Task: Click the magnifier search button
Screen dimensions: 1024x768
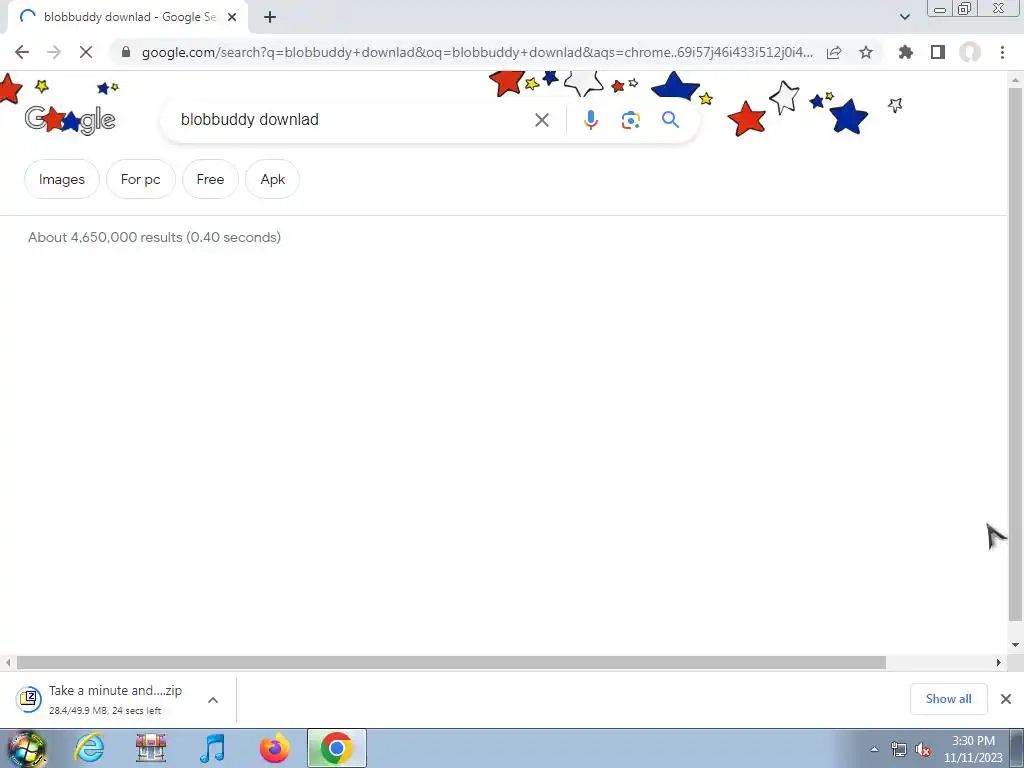Action: pyautogui.click(x=670, y=120)
